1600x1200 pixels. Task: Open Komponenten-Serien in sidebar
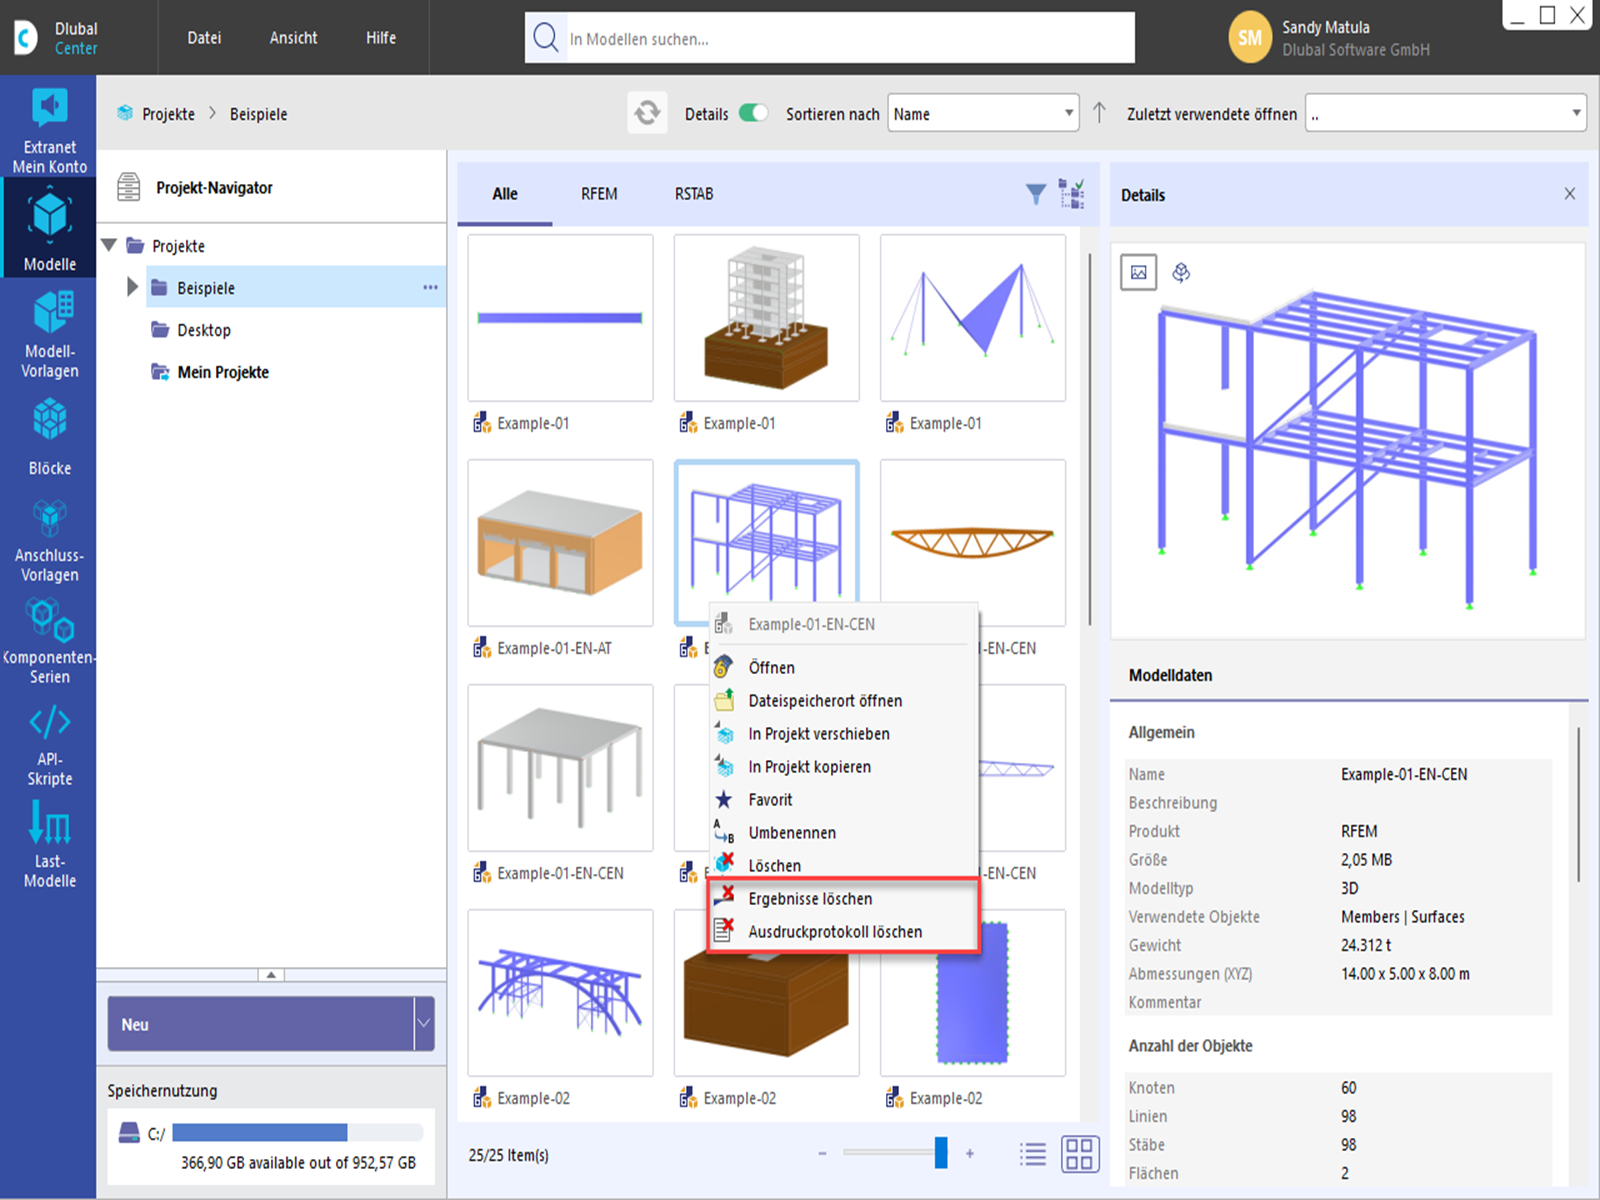49,642
